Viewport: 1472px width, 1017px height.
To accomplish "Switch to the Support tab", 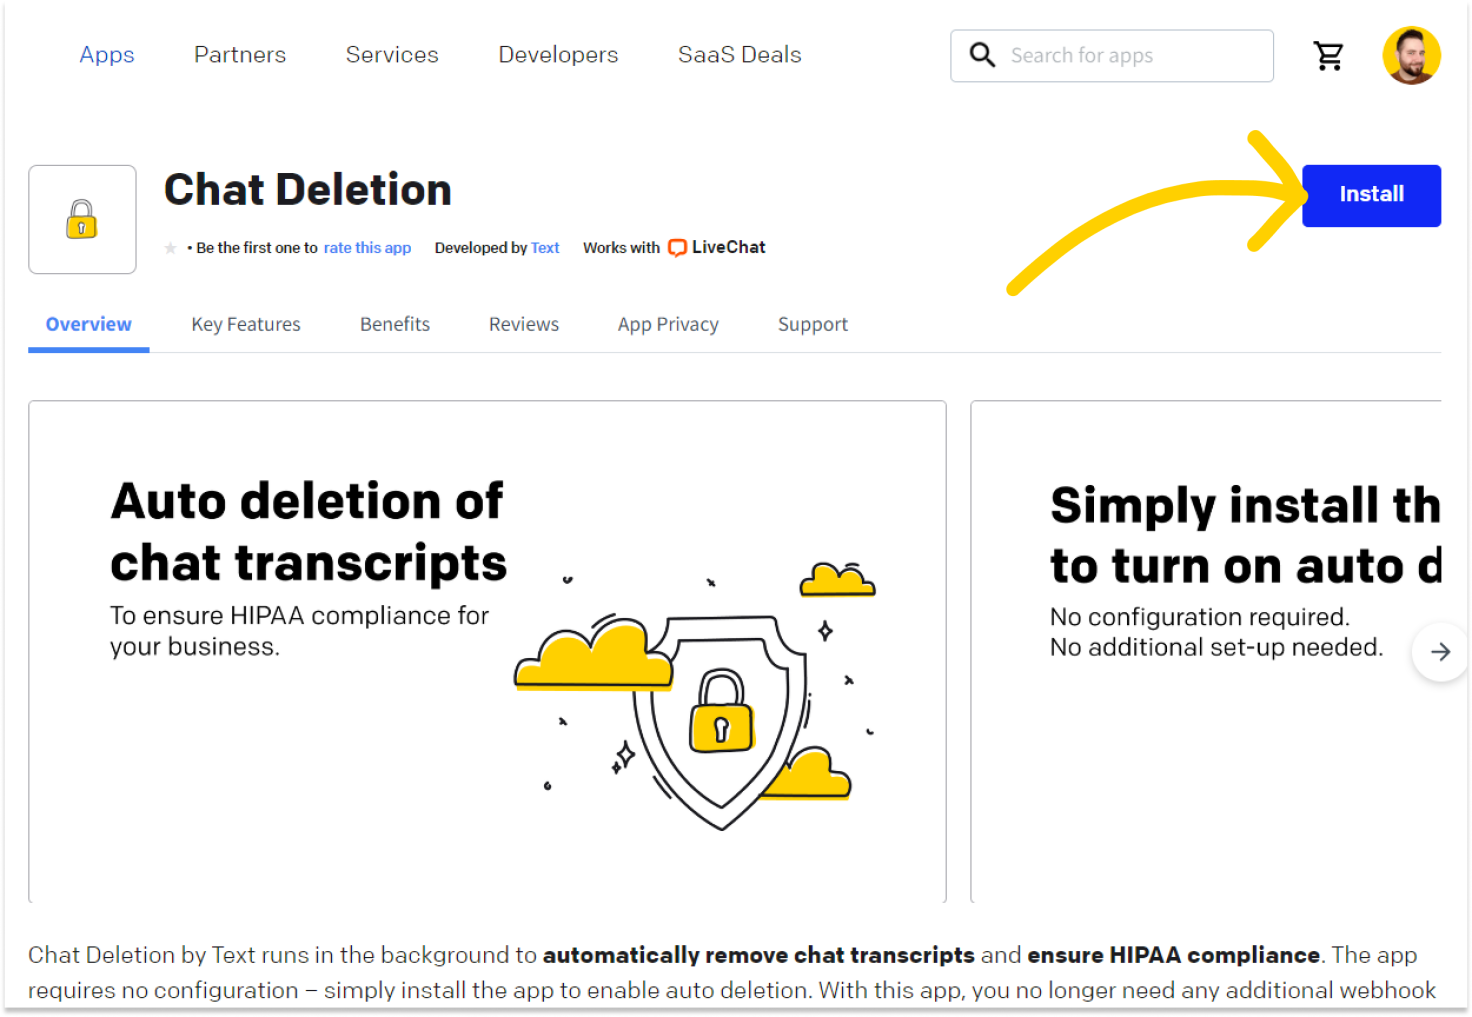I will [x=813, y=324].
